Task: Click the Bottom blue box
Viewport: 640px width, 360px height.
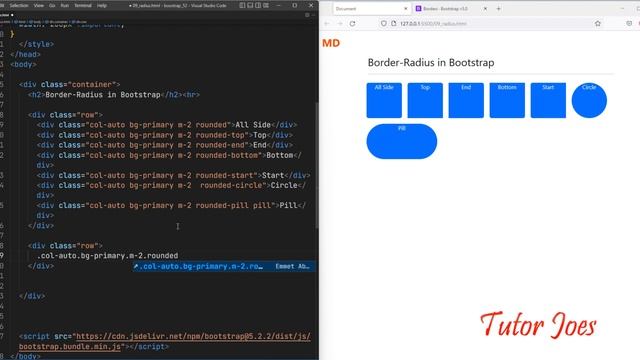Action: click(507, 100)
